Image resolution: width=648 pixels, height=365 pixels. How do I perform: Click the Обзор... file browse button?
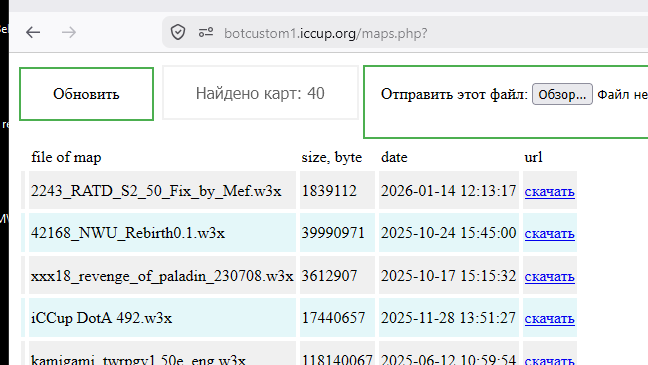tap(562, 94)
